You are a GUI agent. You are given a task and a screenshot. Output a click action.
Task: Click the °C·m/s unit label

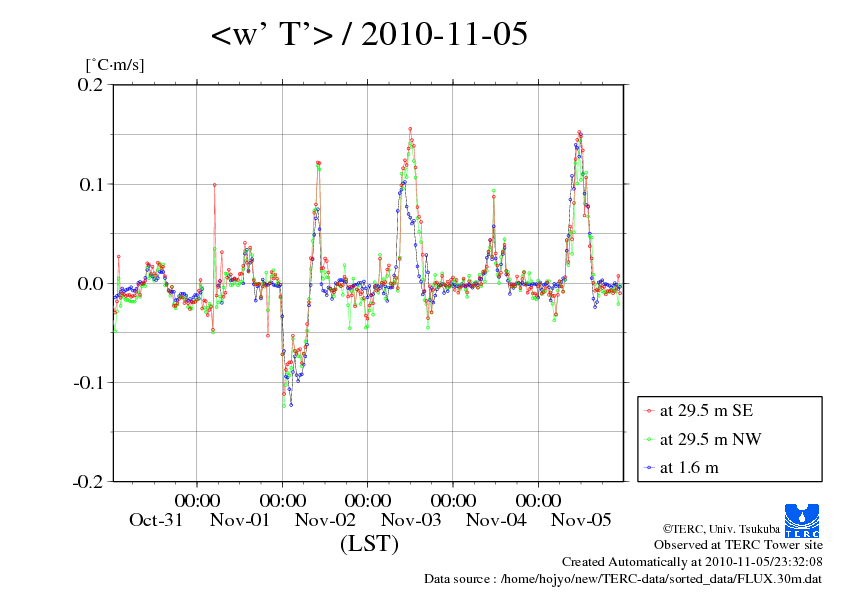pos(115,65)
